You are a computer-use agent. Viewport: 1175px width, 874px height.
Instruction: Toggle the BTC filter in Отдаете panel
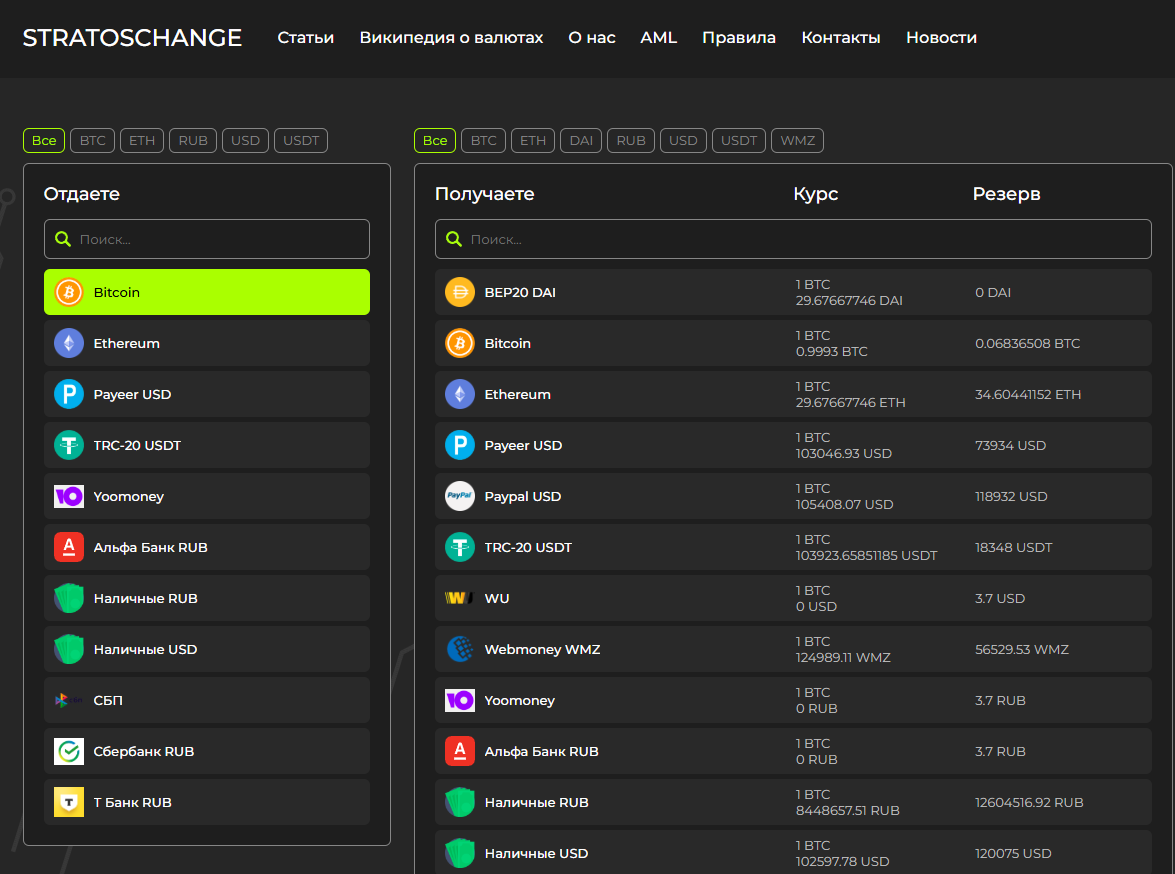click(x=92, y=140)
